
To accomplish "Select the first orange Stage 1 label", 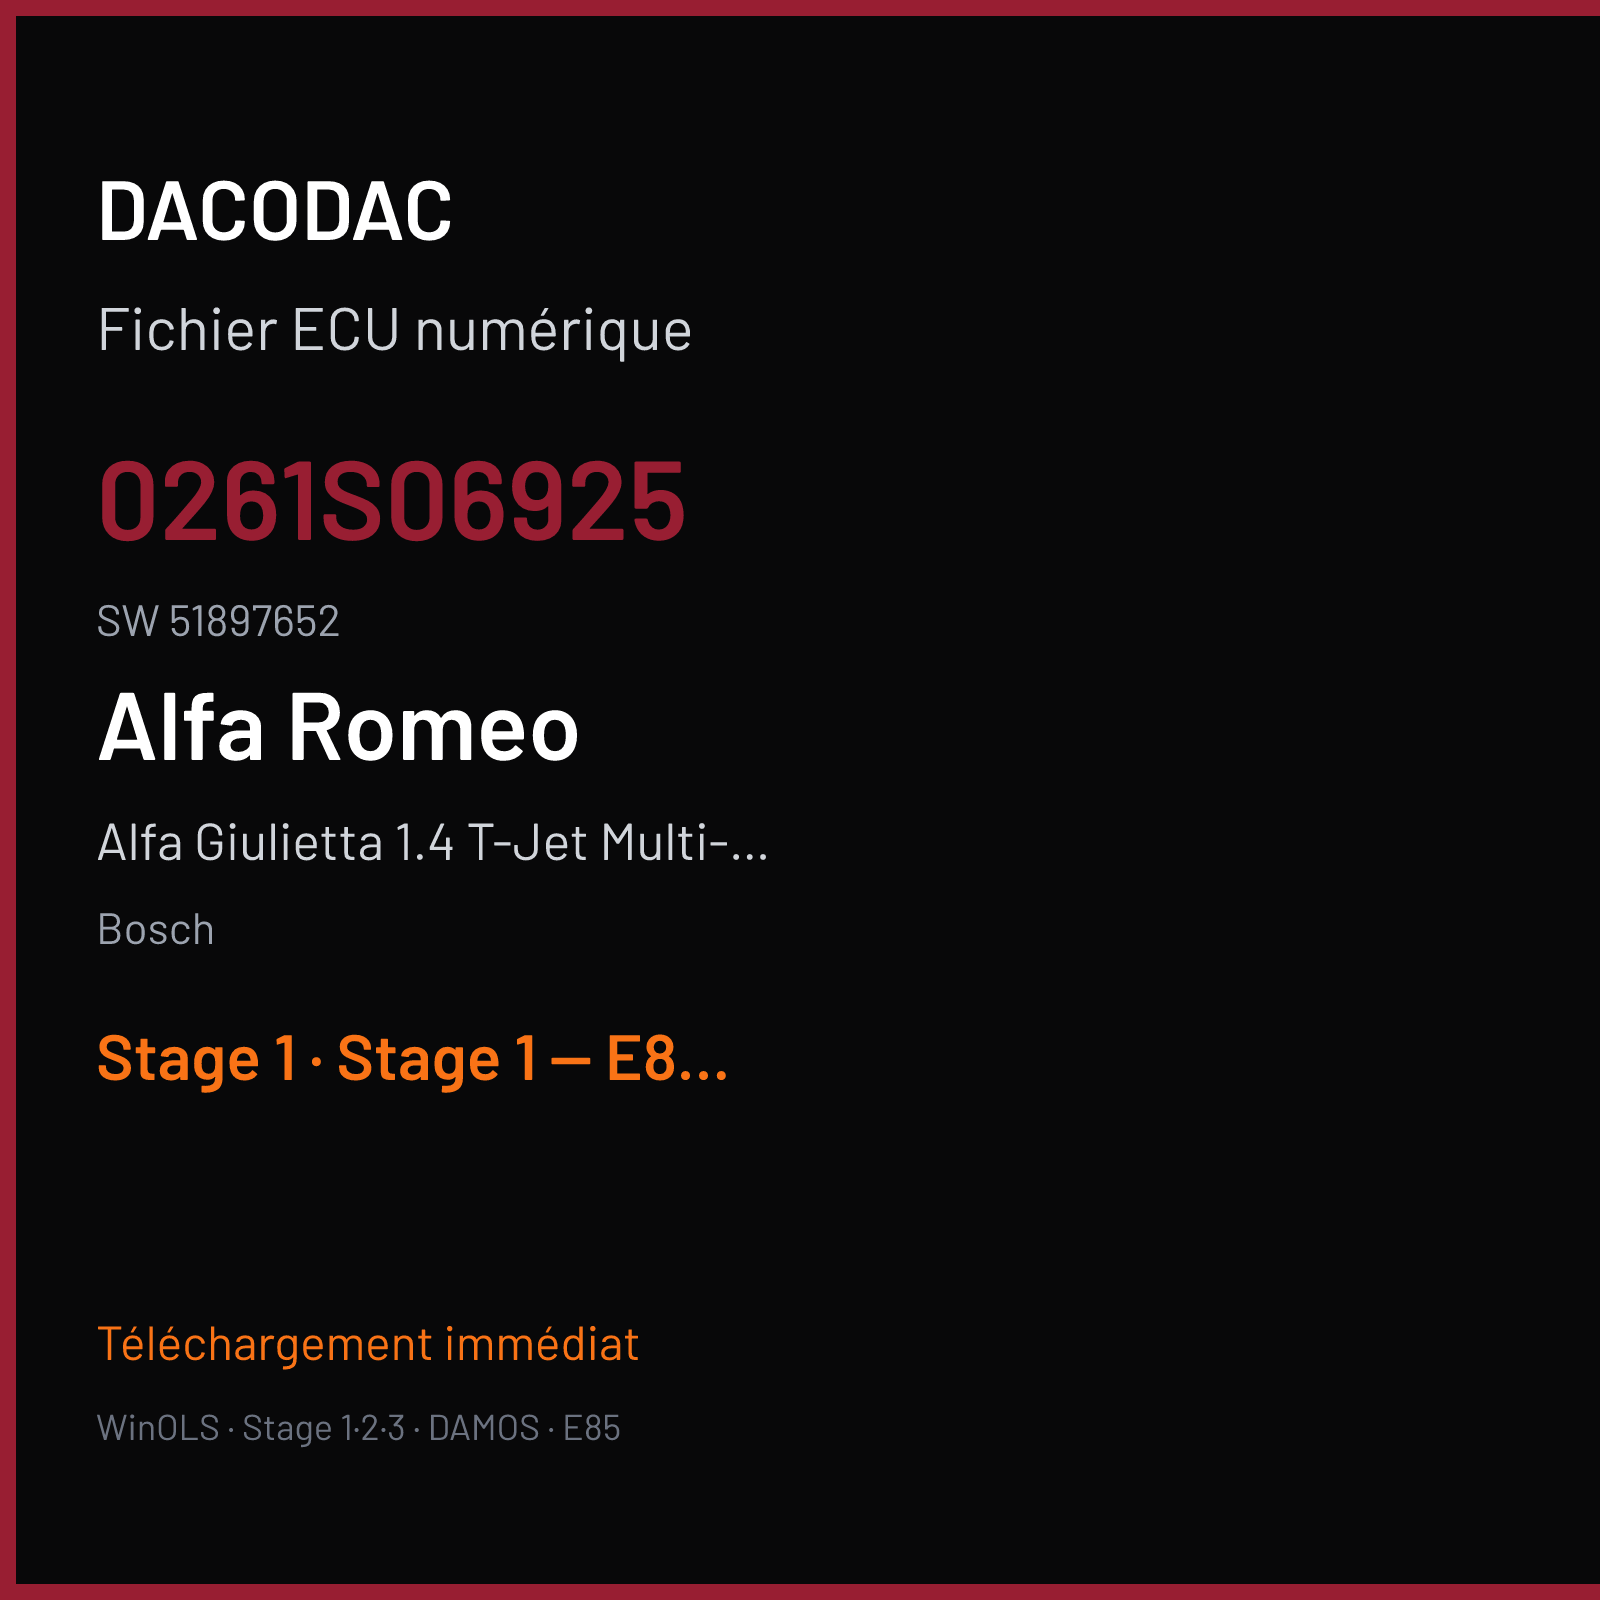I will 198,1059.
